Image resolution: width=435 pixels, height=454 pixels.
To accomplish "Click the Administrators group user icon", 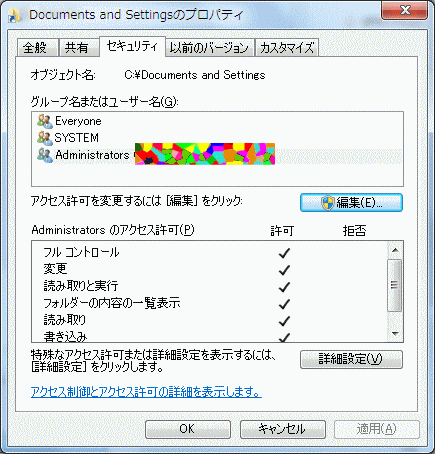I will [x=45, y=155].
